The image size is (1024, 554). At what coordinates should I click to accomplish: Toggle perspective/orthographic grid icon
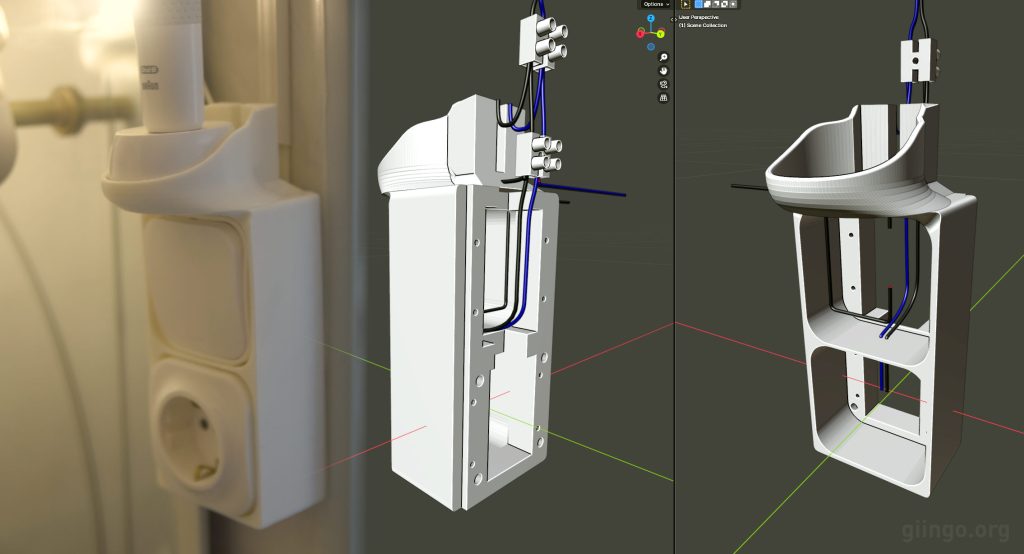click(663, 98)
